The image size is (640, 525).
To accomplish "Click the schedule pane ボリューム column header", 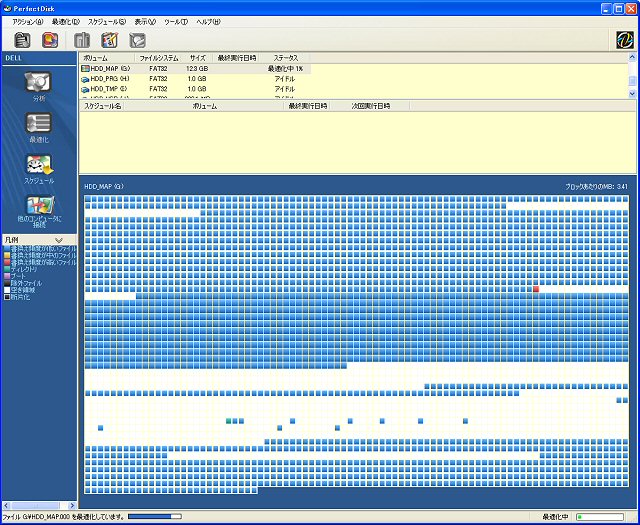I will (204, 106).
